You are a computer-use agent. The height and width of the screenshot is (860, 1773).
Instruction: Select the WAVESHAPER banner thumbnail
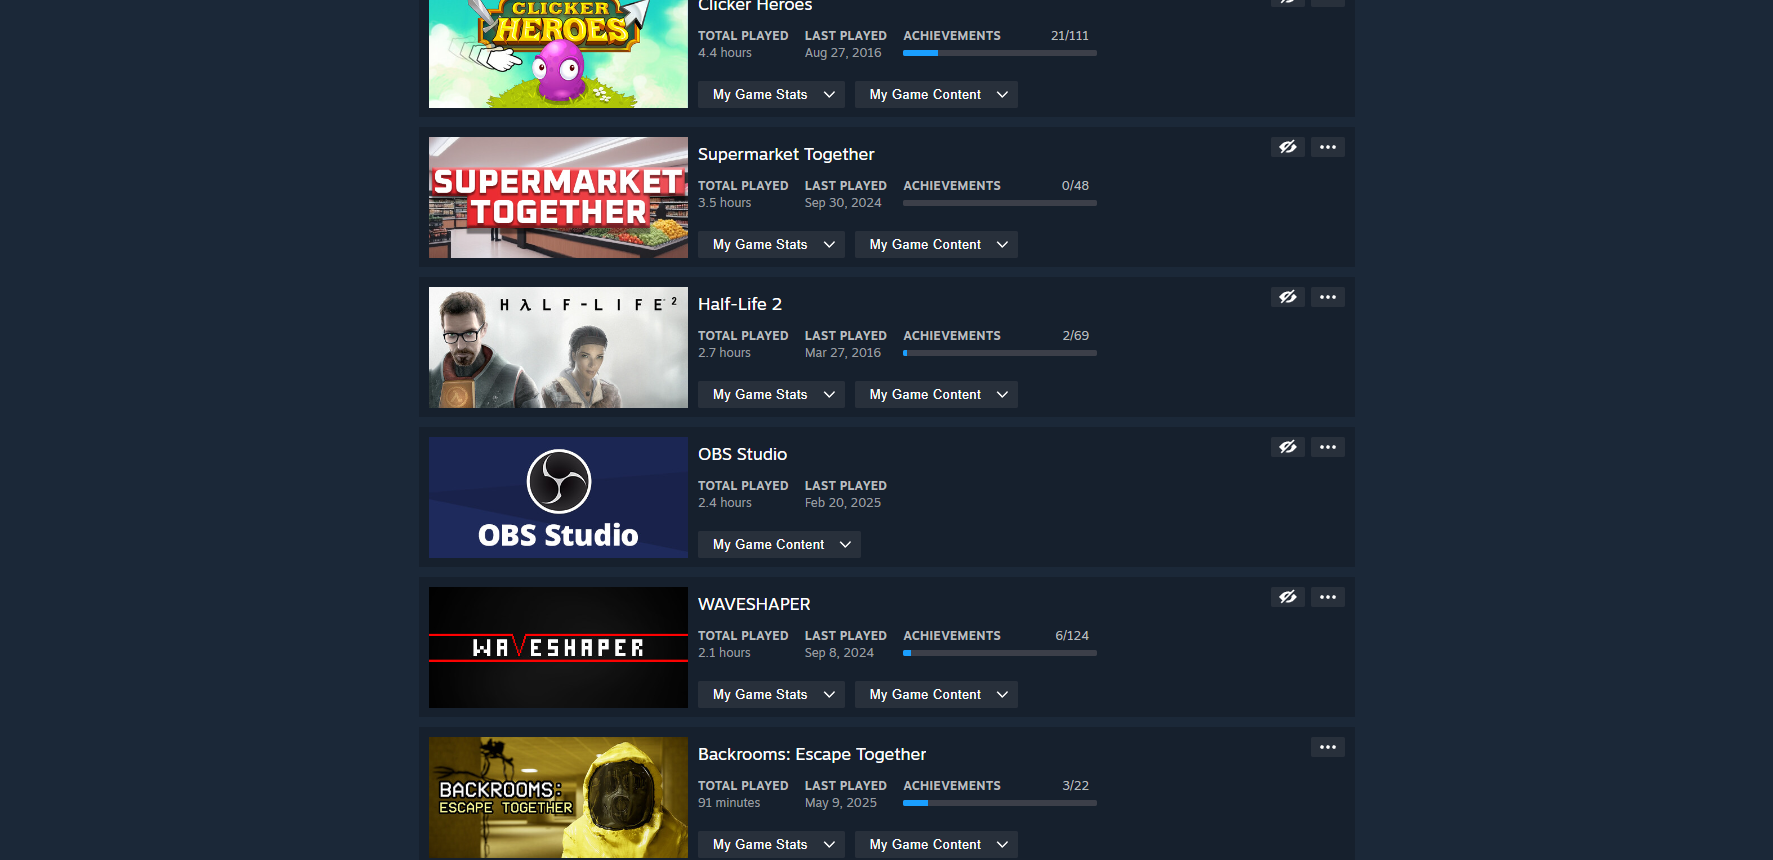tap(558, 647)
